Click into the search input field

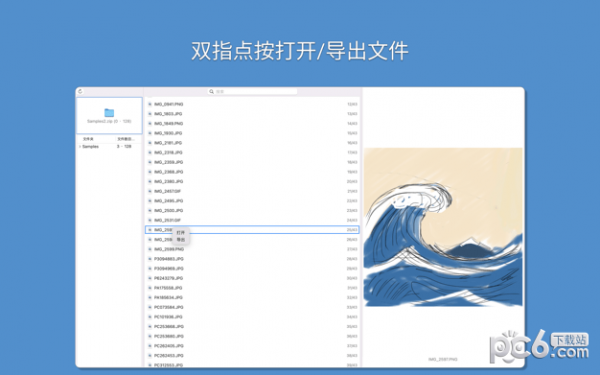click(253, 91)
